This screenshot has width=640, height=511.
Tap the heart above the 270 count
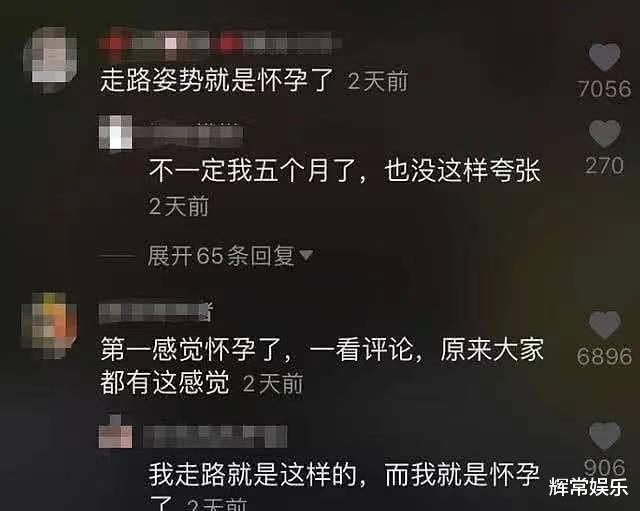(604, 134)
